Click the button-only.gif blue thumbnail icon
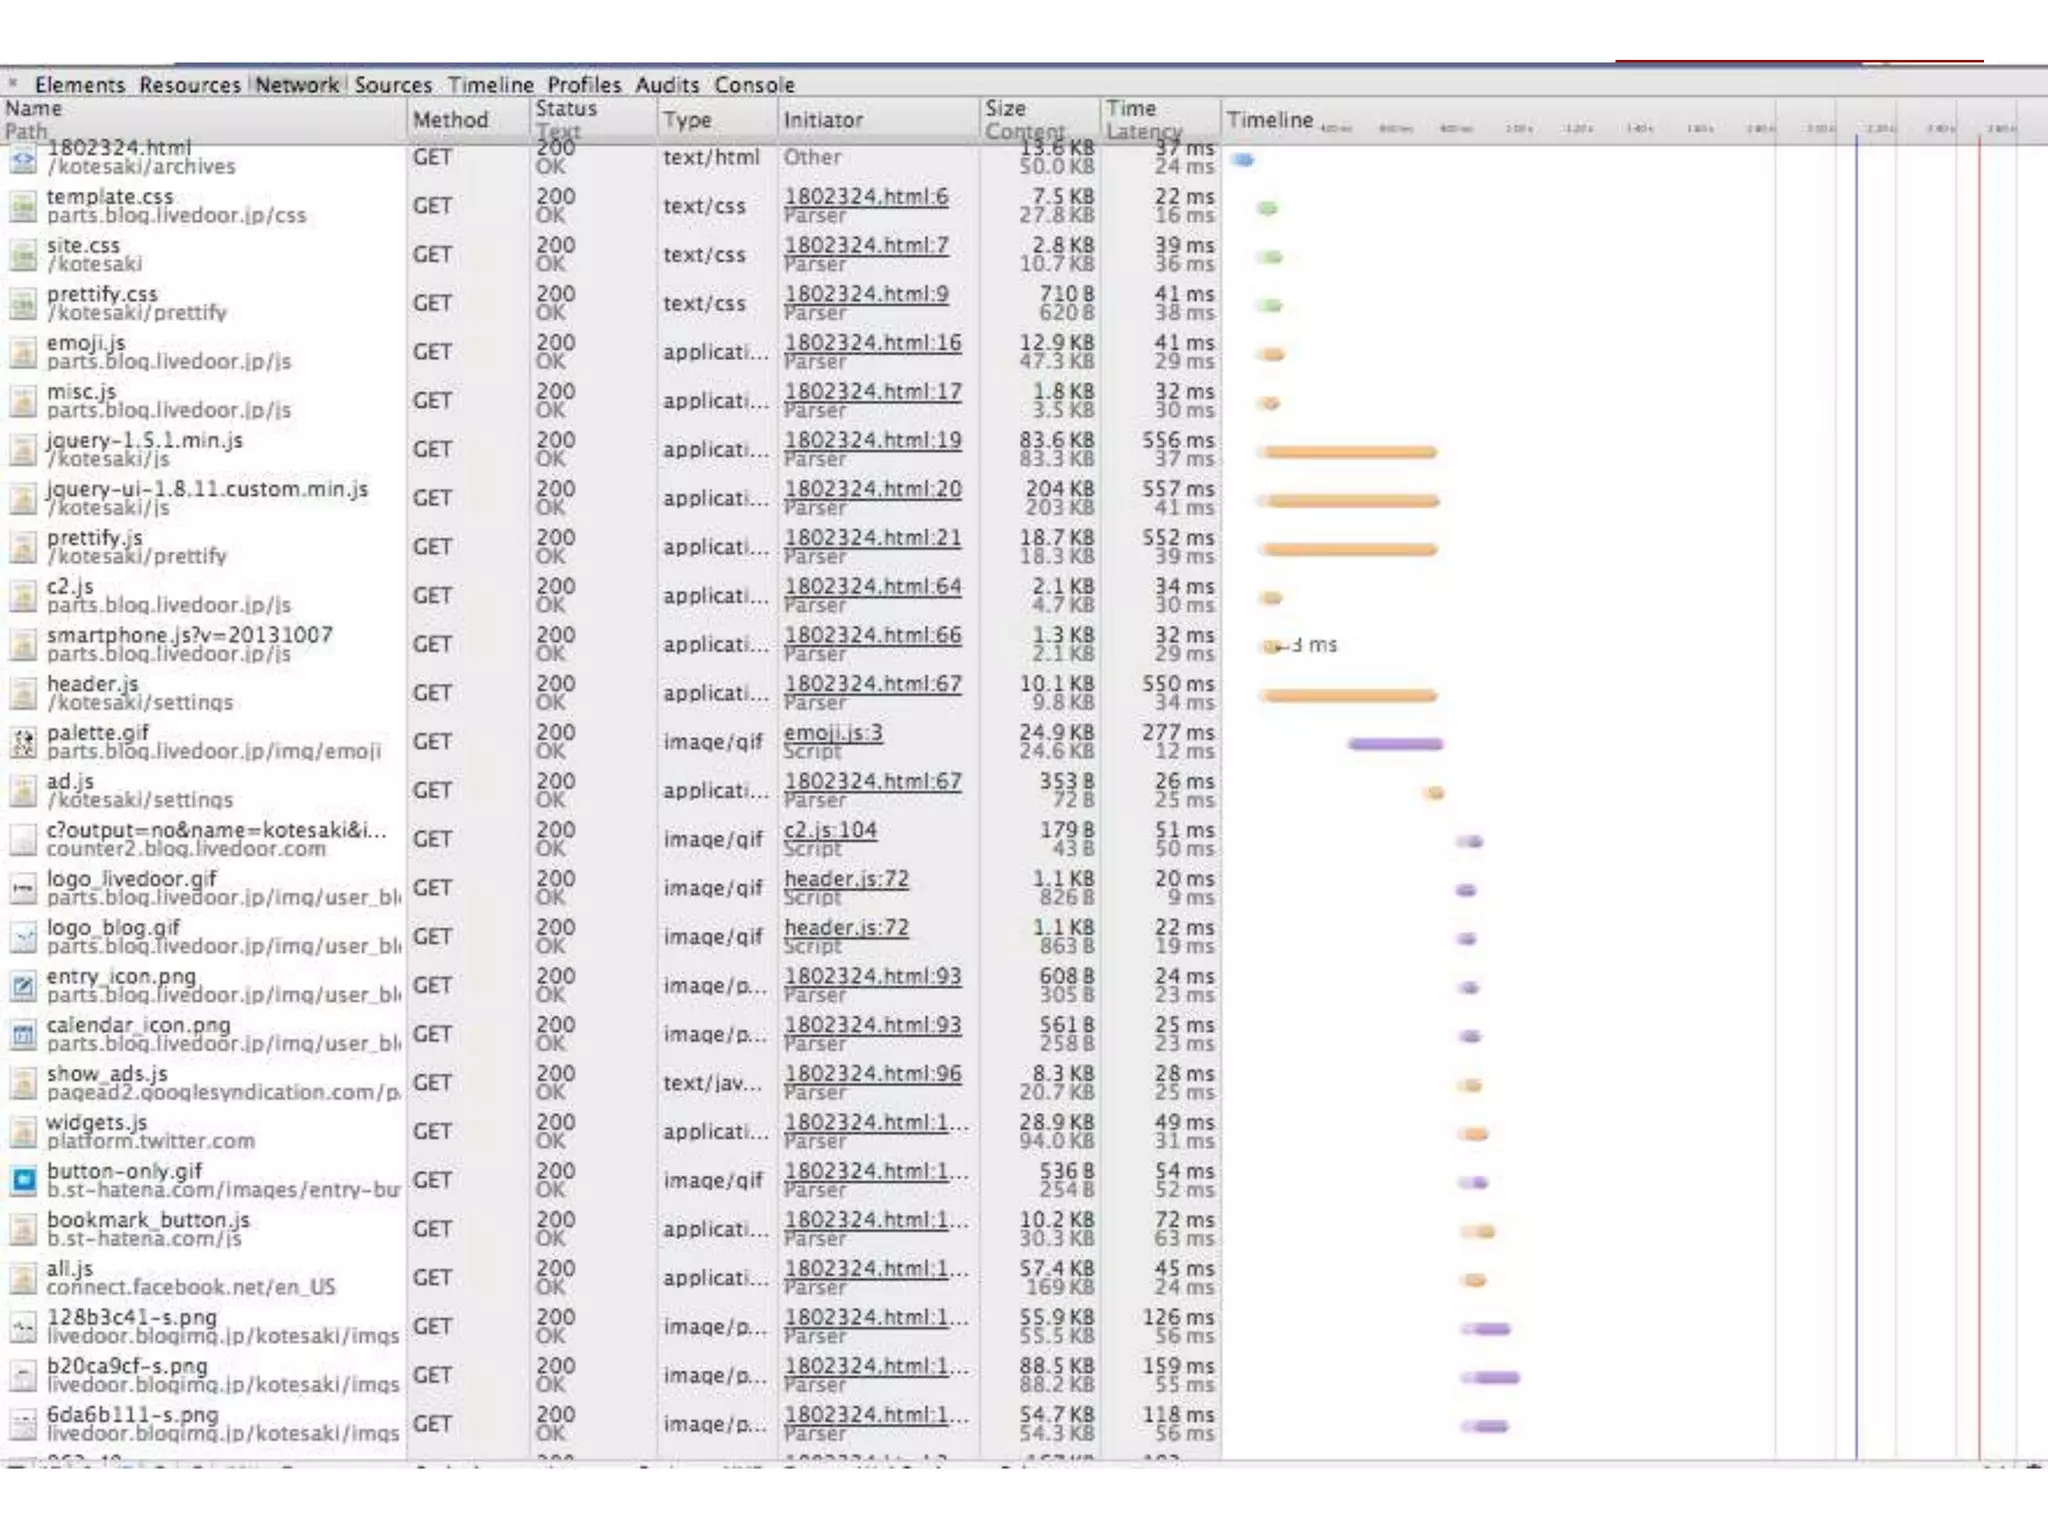The image size is (2048, 1536). click(22, 1181)
